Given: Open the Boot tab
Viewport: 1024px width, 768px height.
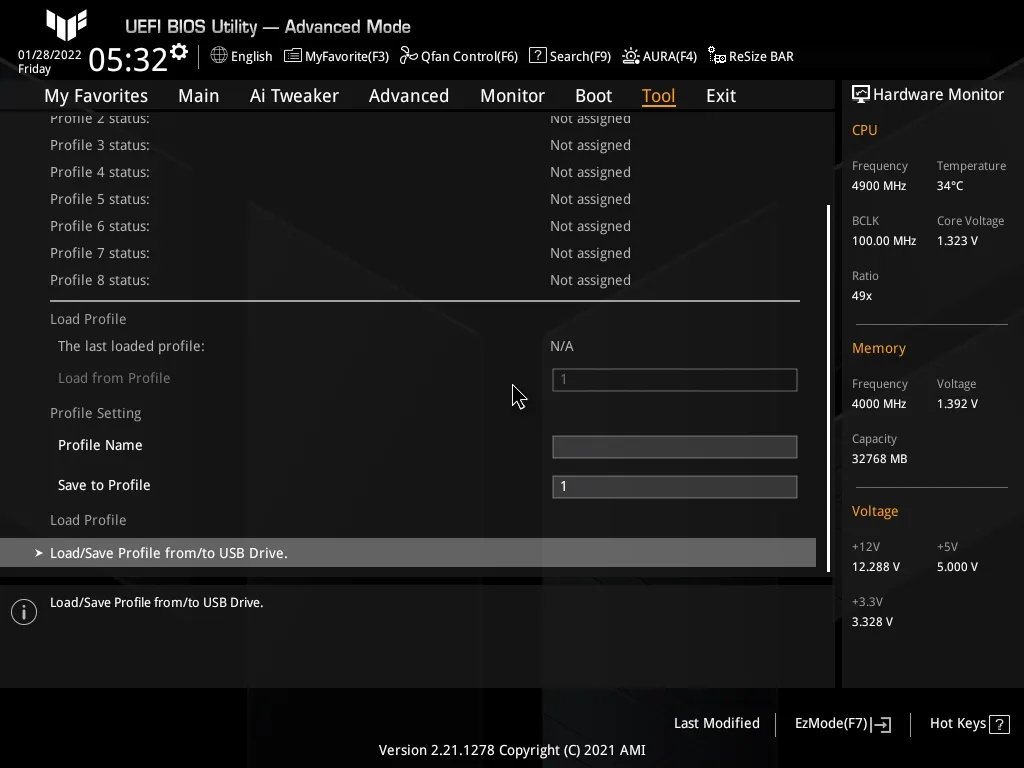Looking at the screenshot, I should [593, 96].
